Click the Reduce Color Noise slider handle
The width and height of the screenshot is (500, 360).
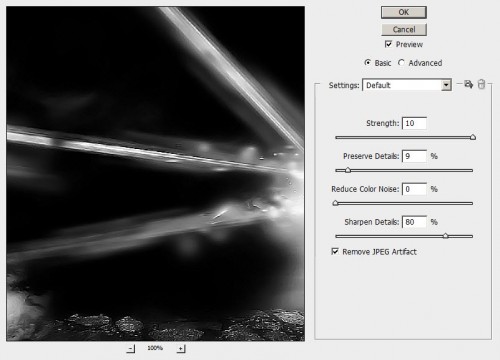(335, 203)
